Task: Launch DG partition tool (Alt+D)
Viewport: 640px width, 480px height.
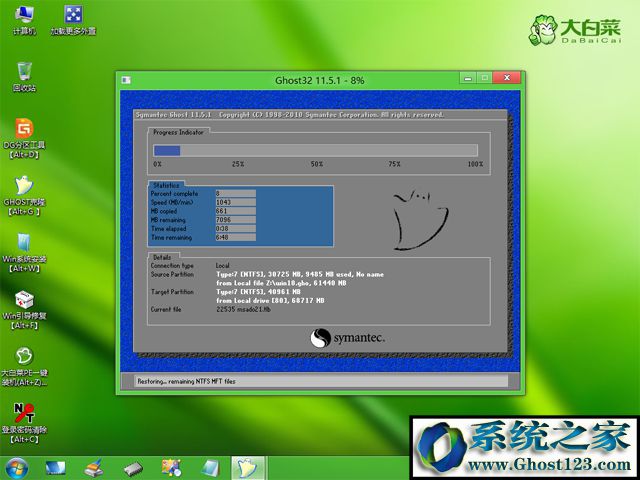Action: click(24, 138)
